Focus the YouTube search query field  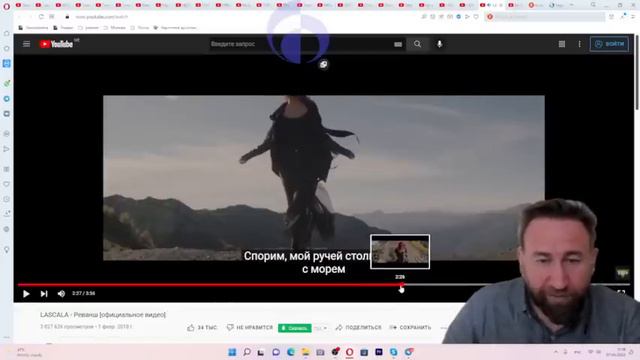[300, 44]
